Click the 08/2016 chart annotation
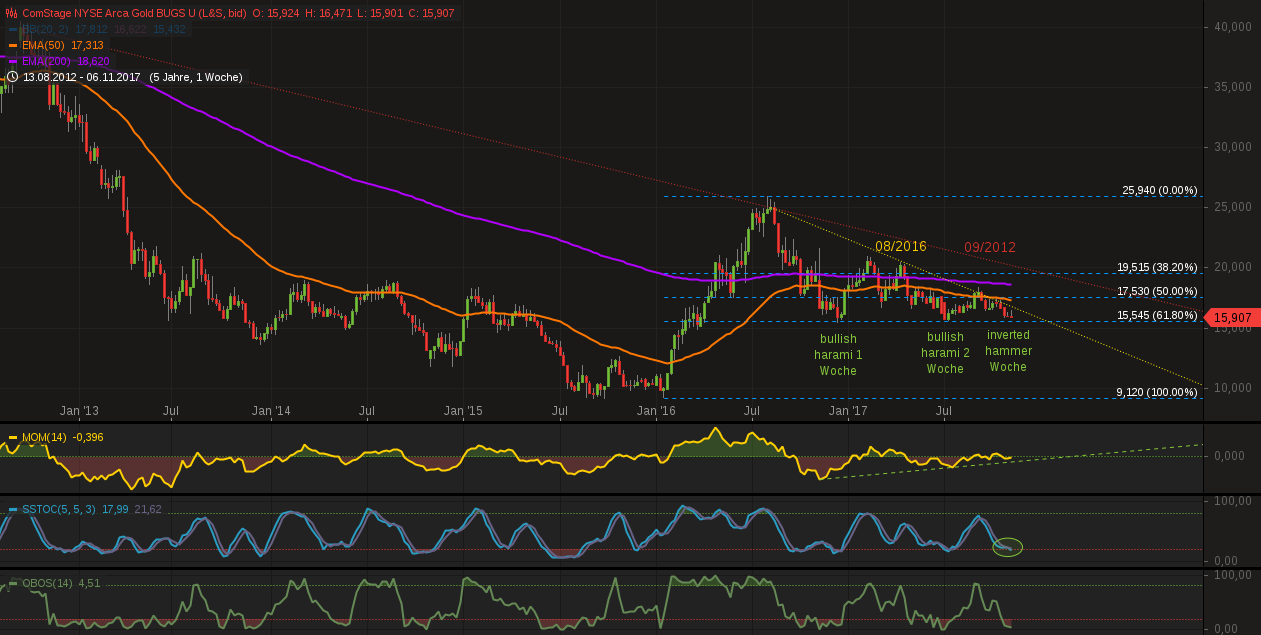This screenshot has width=1261, height=635. point(901,246)
